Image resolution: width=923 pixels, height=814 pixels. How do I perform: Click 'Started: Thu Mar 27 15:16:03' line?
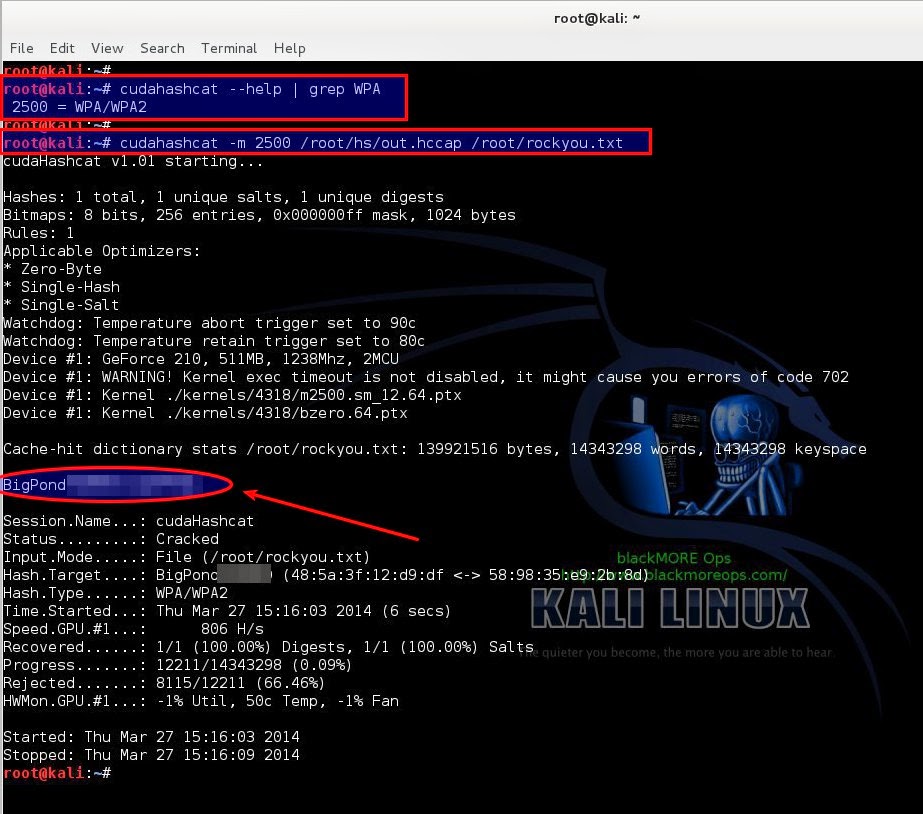pos(151,737)
